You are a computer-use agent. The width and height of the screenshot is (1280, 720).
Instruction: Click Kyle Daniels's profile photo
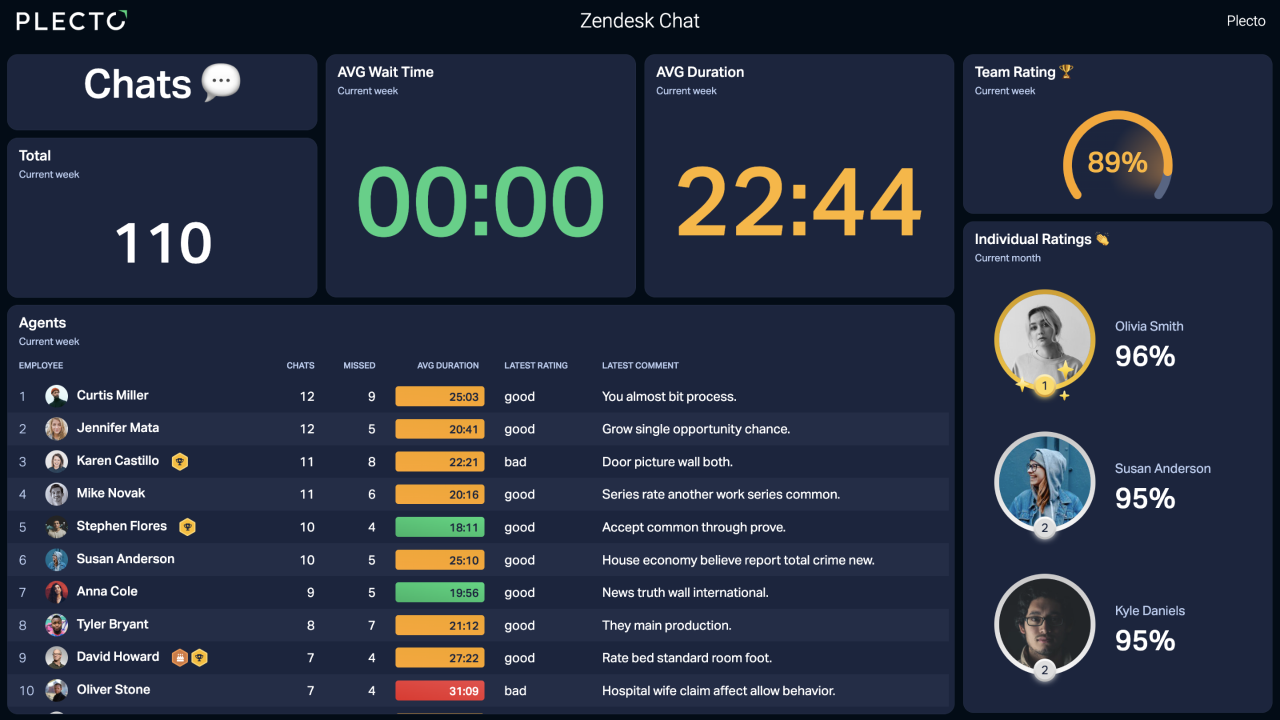[x=1045, y=625]
